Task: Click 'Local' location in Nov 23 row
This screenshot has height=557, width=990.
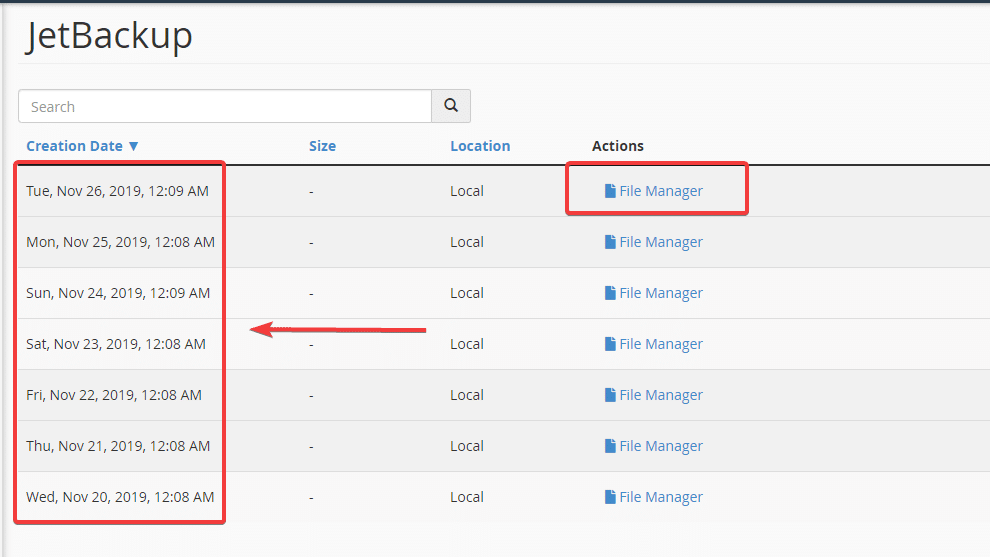Action: click(467, 344)
